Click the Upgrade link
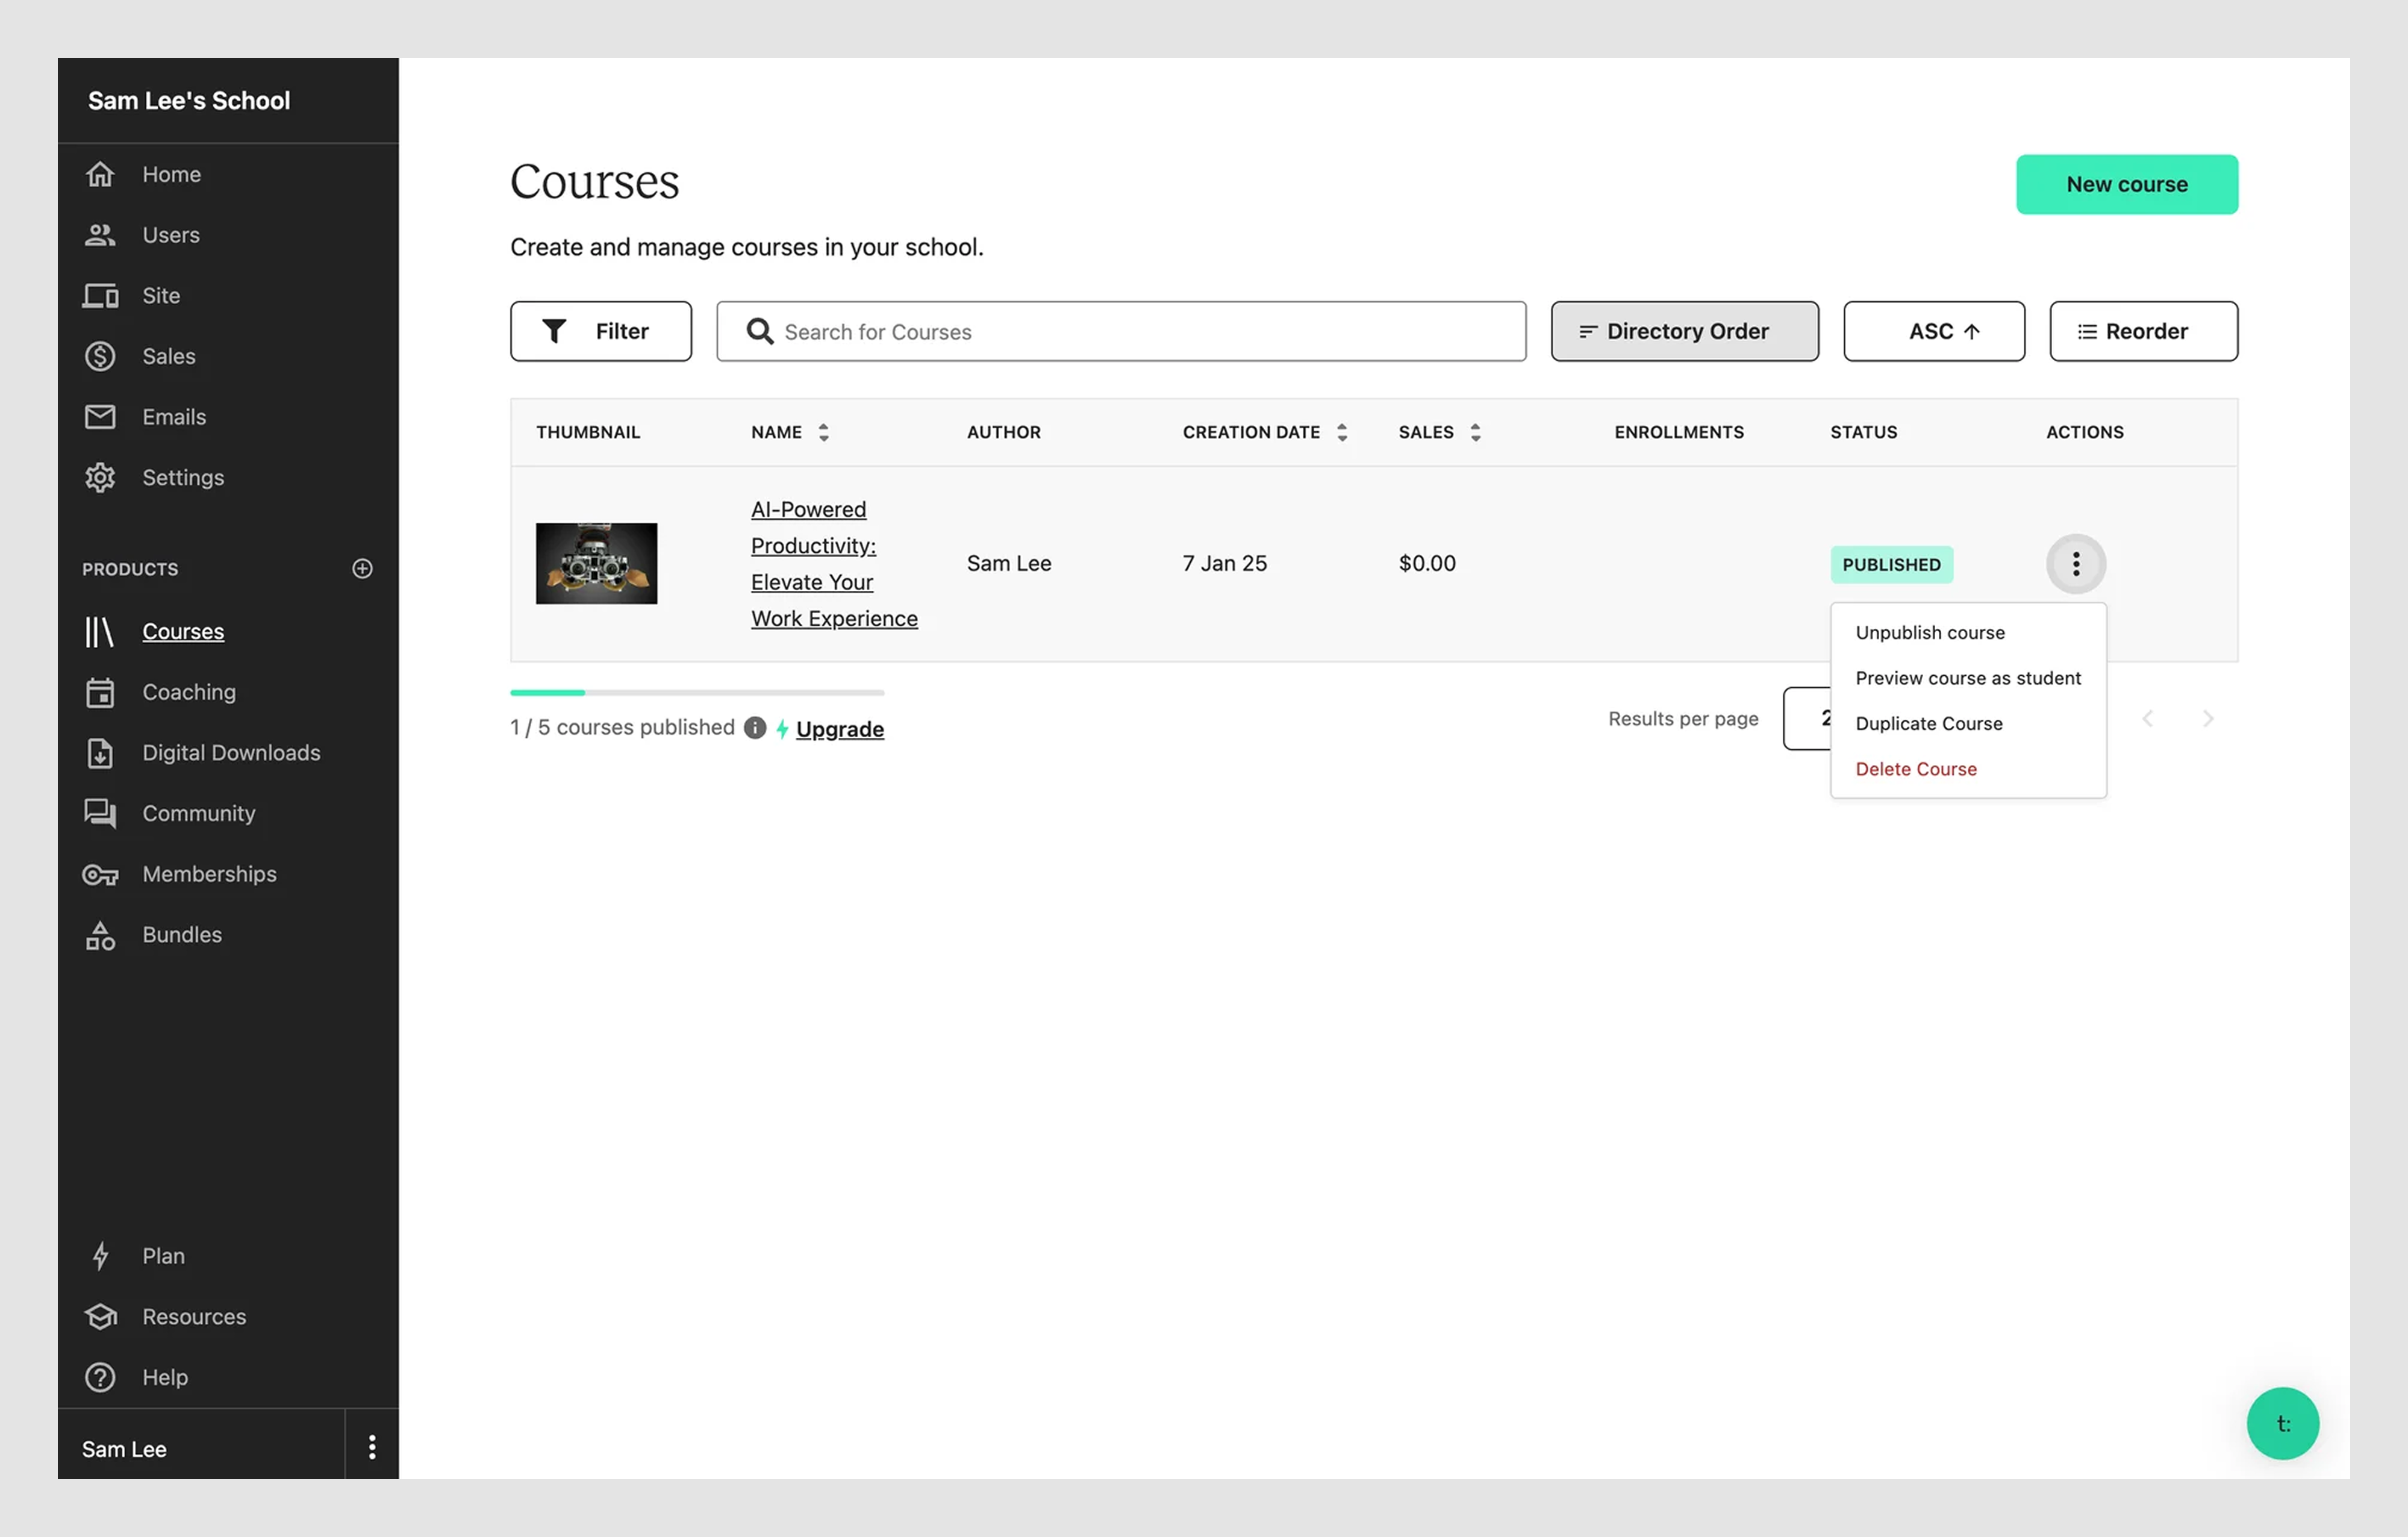Screen dimensions: 2408x1537 click(x=839, y=730)
